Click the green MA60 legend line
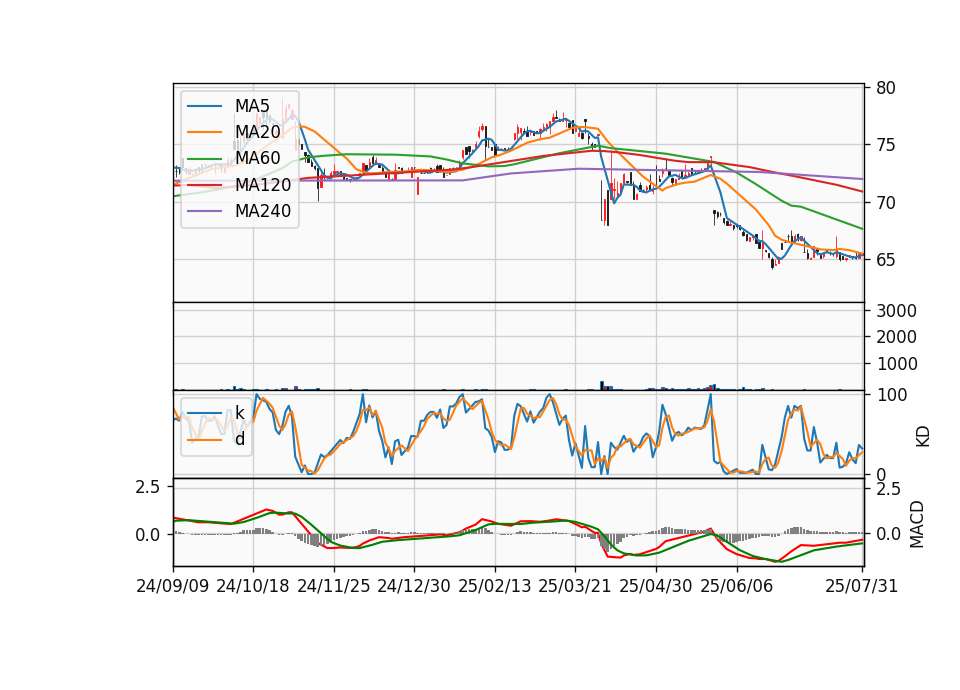Screen dimensions: 960x690 (x=204, y=159)
